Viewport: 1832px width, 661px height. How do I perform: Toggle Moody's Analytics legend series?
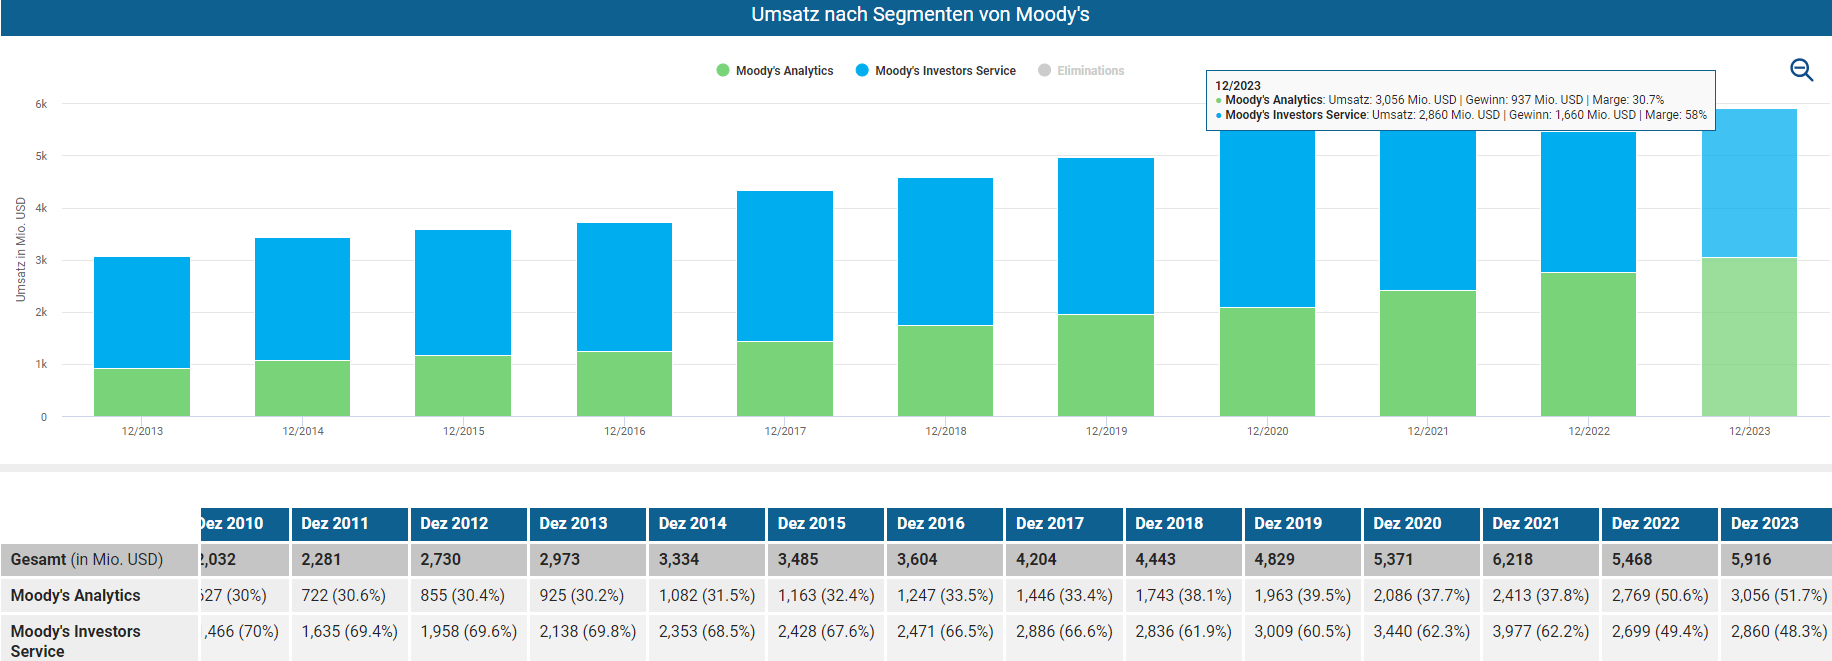point(775,71)
